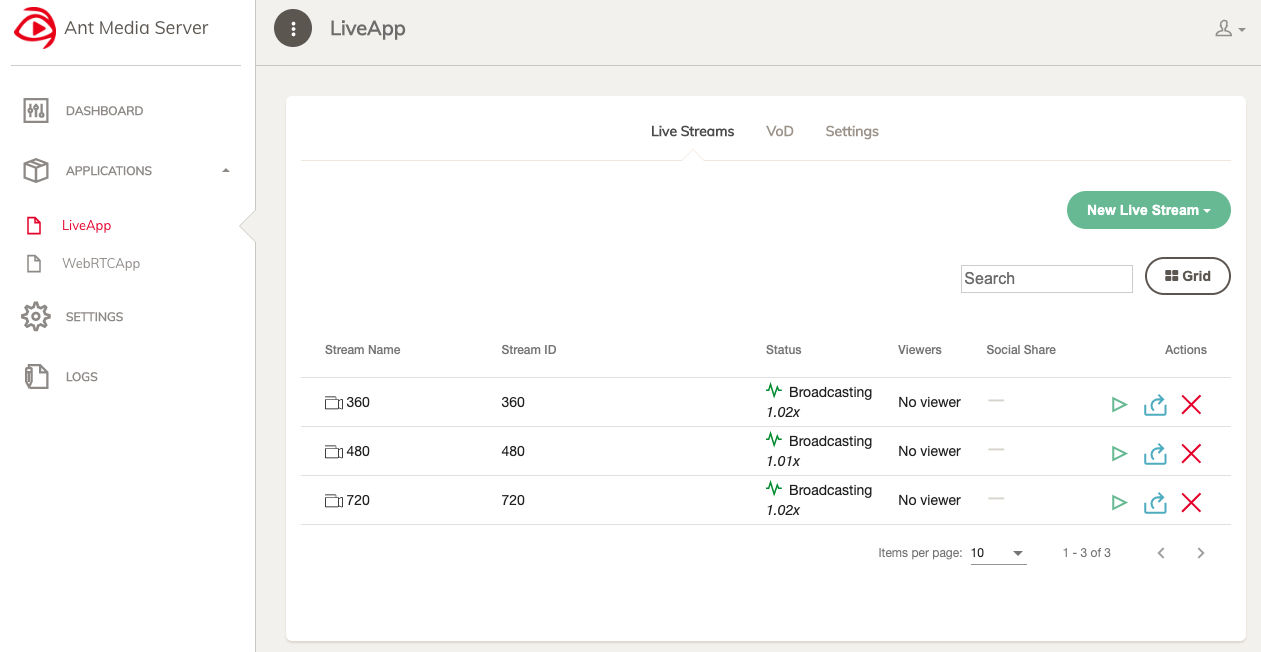Click the Applications cube icon
The image size is (1261, 652).
pyautogui.click(x=36, y=171)
